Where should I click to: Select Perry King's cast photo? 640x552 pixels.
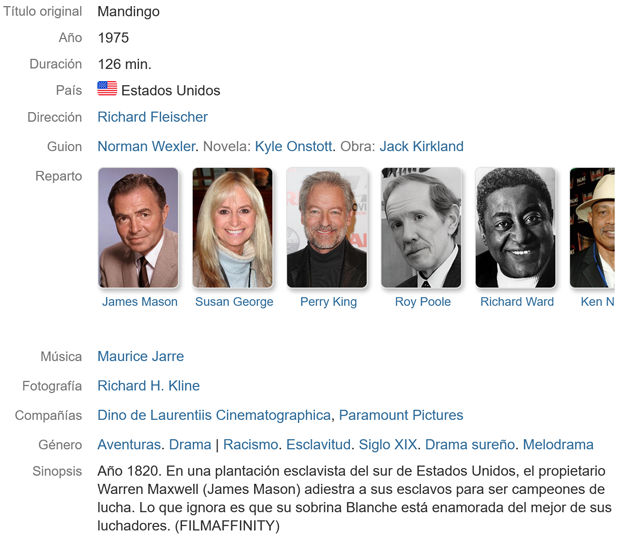[x=327, y=228]
